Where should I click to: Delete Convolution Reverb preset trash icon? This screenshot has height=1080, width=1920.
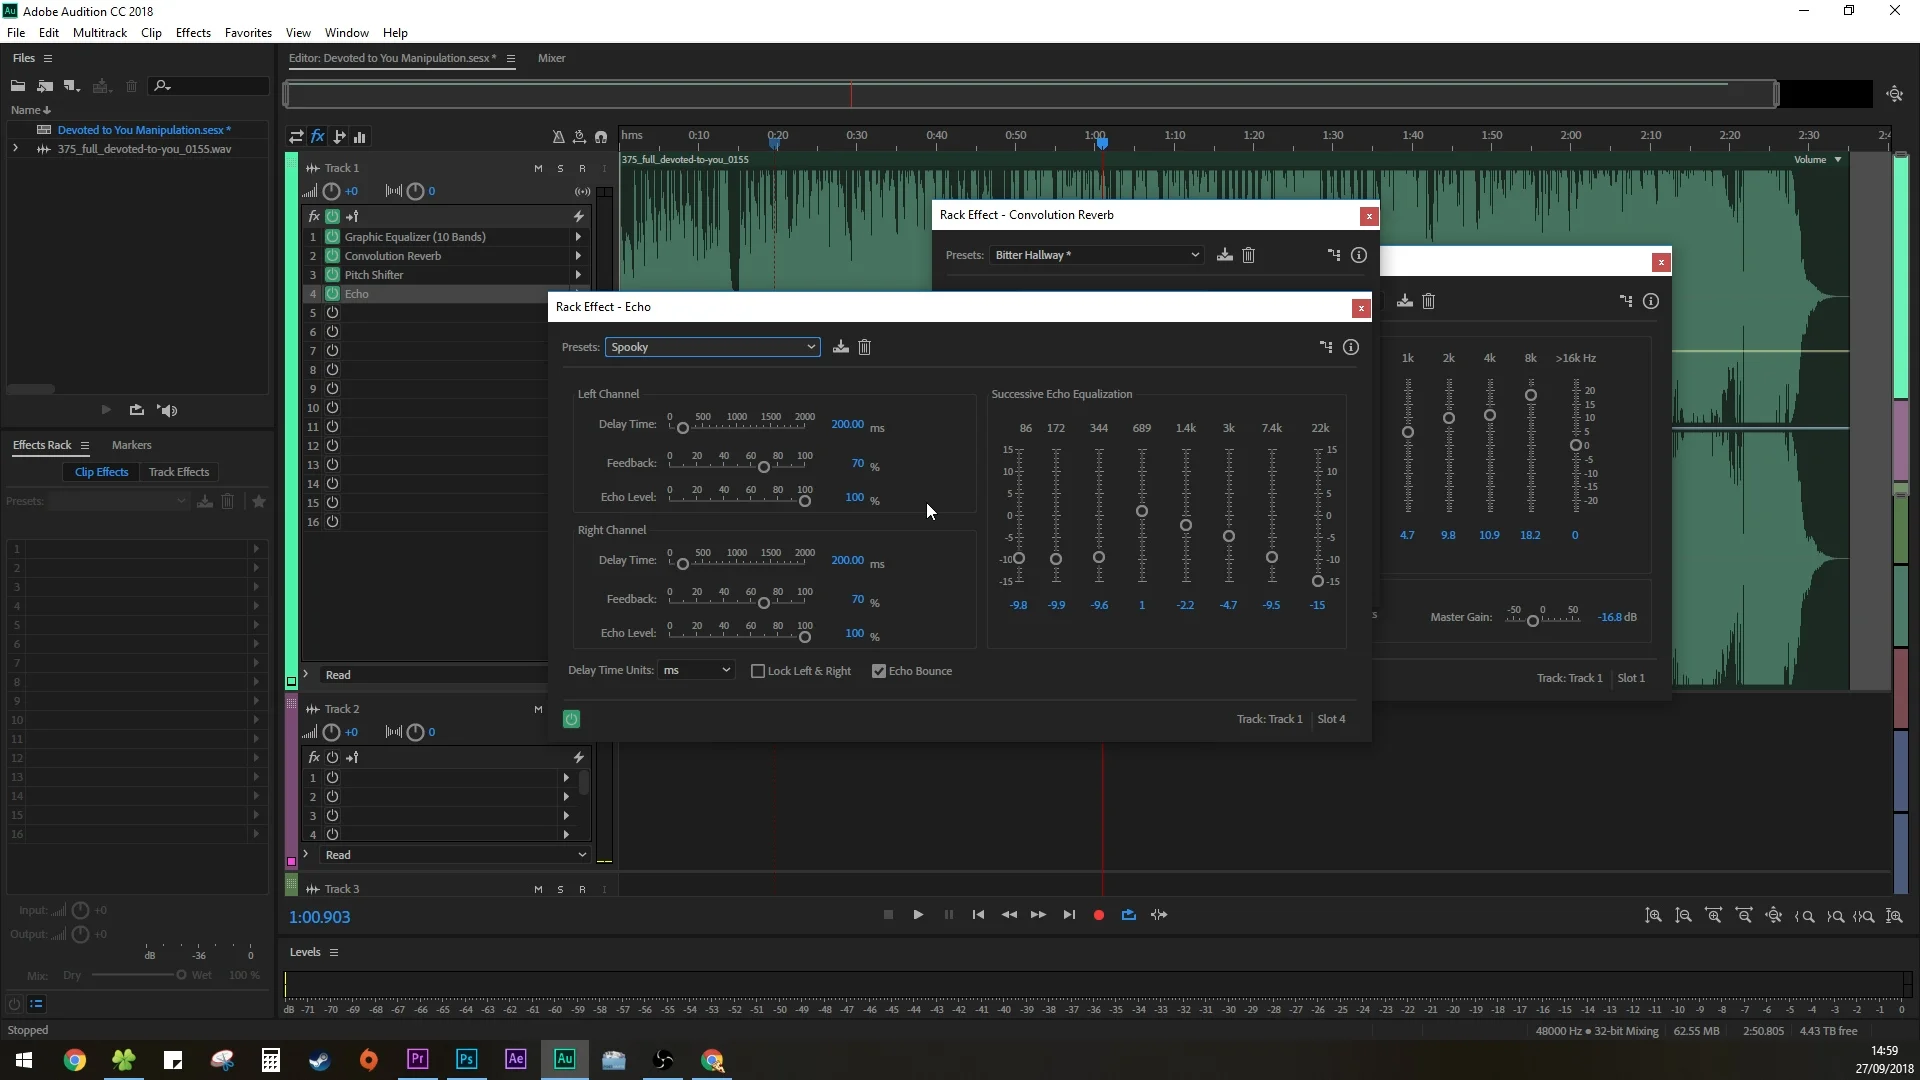(x=1248, y=255)
